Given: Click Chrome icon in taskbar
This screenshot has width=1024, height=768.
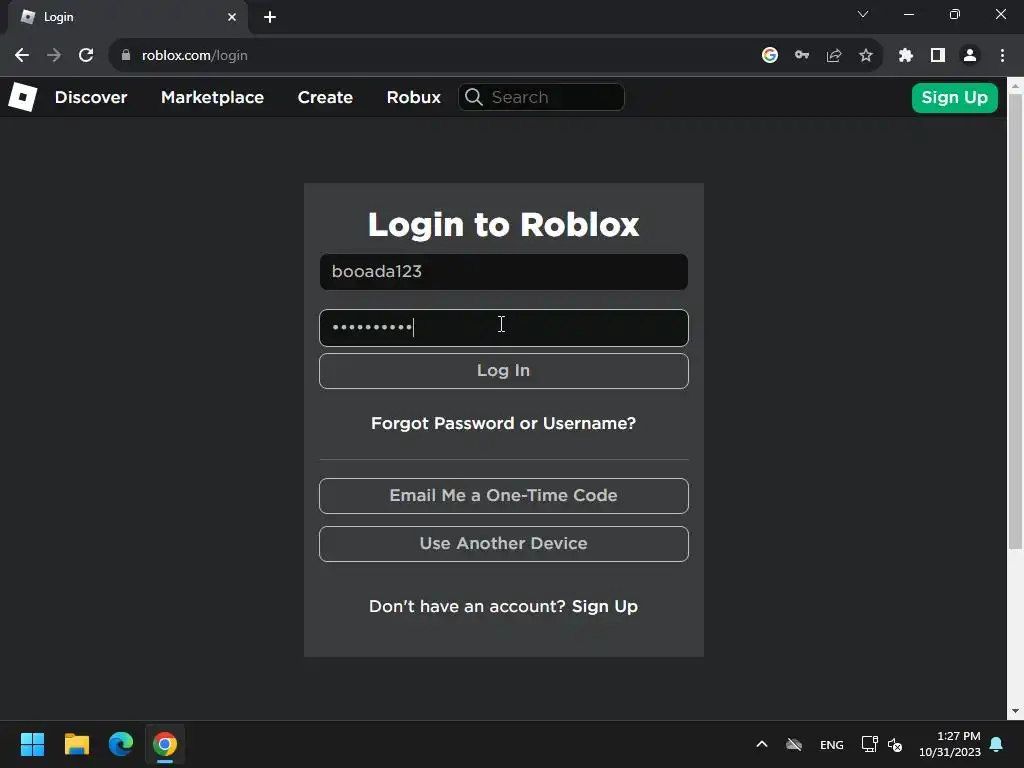Looking at the screenshot, I should click(x=165, y=744).
